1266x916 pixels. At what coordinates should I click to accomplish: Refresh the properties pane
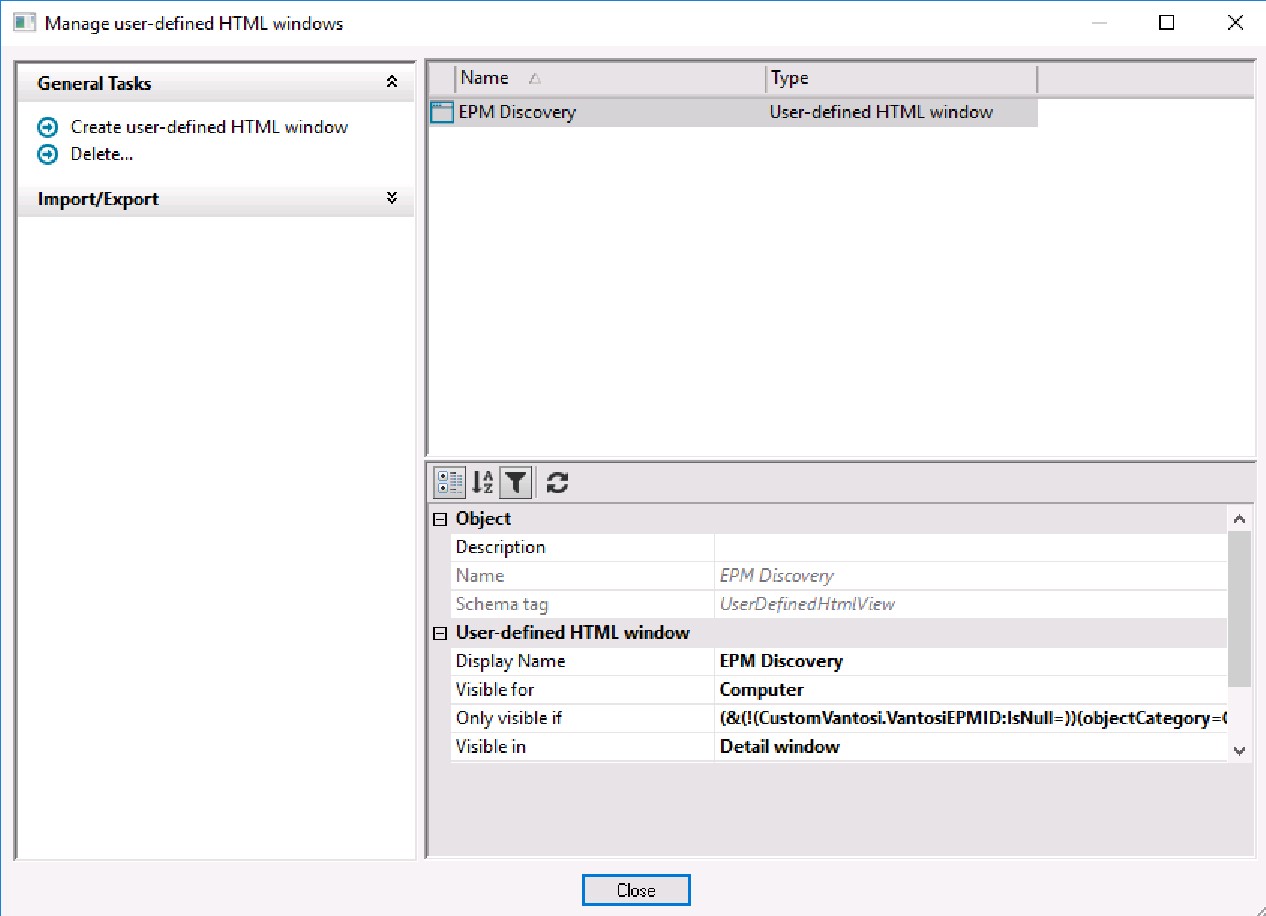click(x=555, y=482)
